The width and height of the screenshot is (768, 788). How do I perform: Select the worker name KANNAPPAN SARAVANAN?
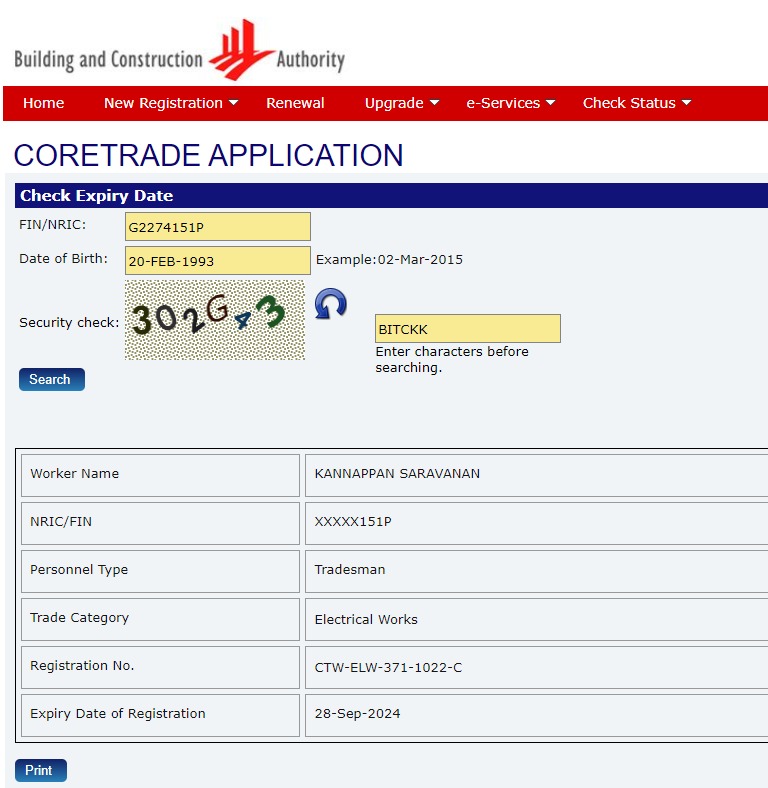point(397,474)
